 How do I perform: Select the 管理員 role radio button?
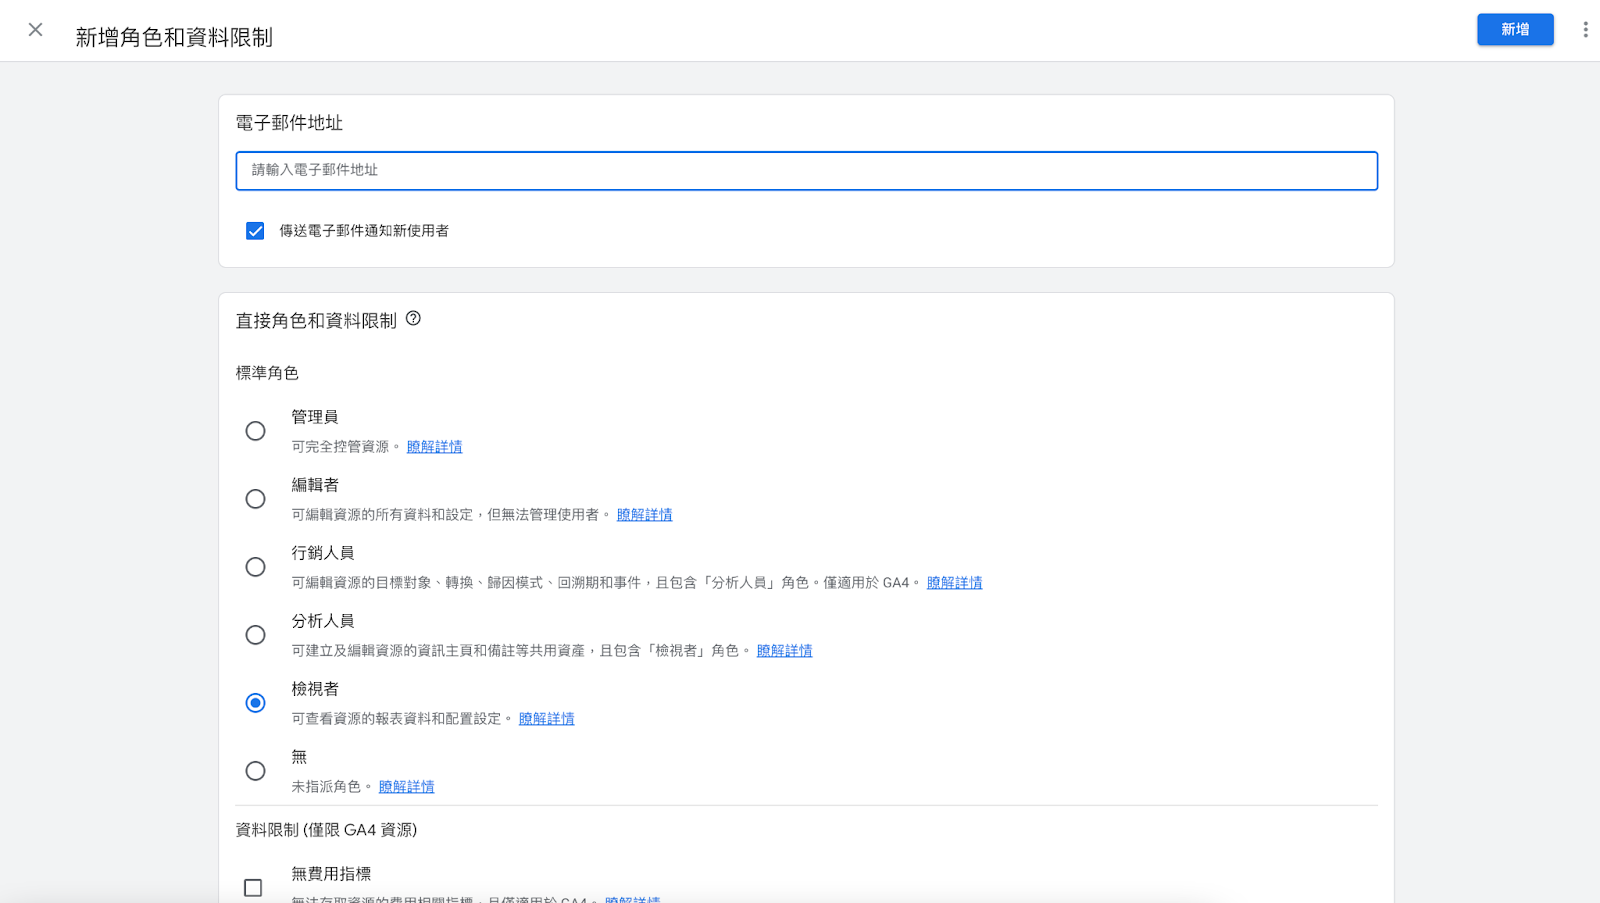point(255,431)
